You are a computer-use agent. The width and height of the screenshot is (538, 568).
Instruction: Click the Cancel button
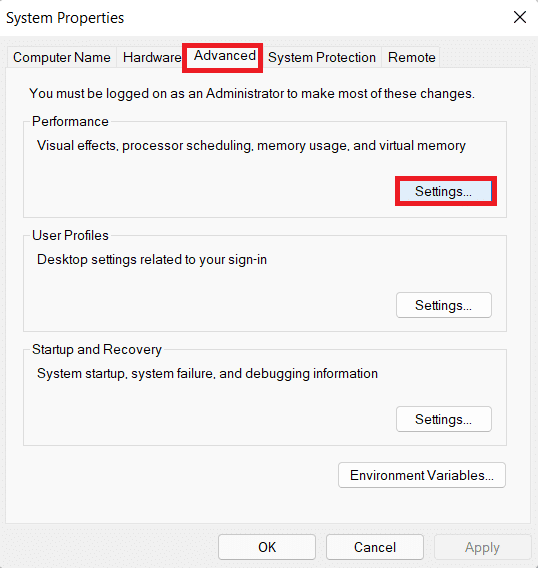point(375,547)
